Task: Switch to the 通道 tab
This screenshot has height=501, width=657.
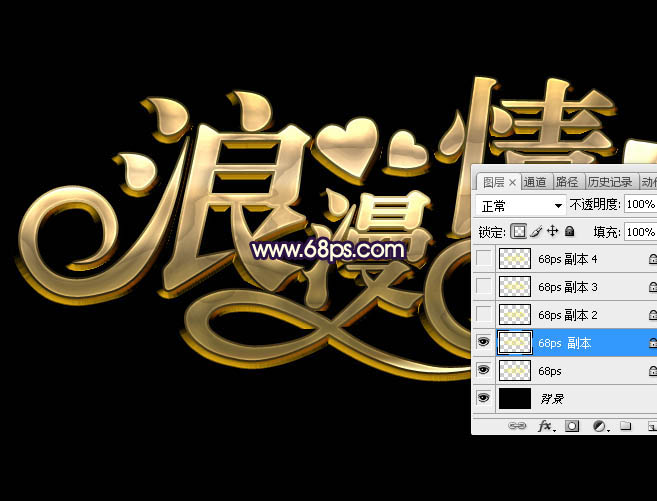Action: (535, 182)
